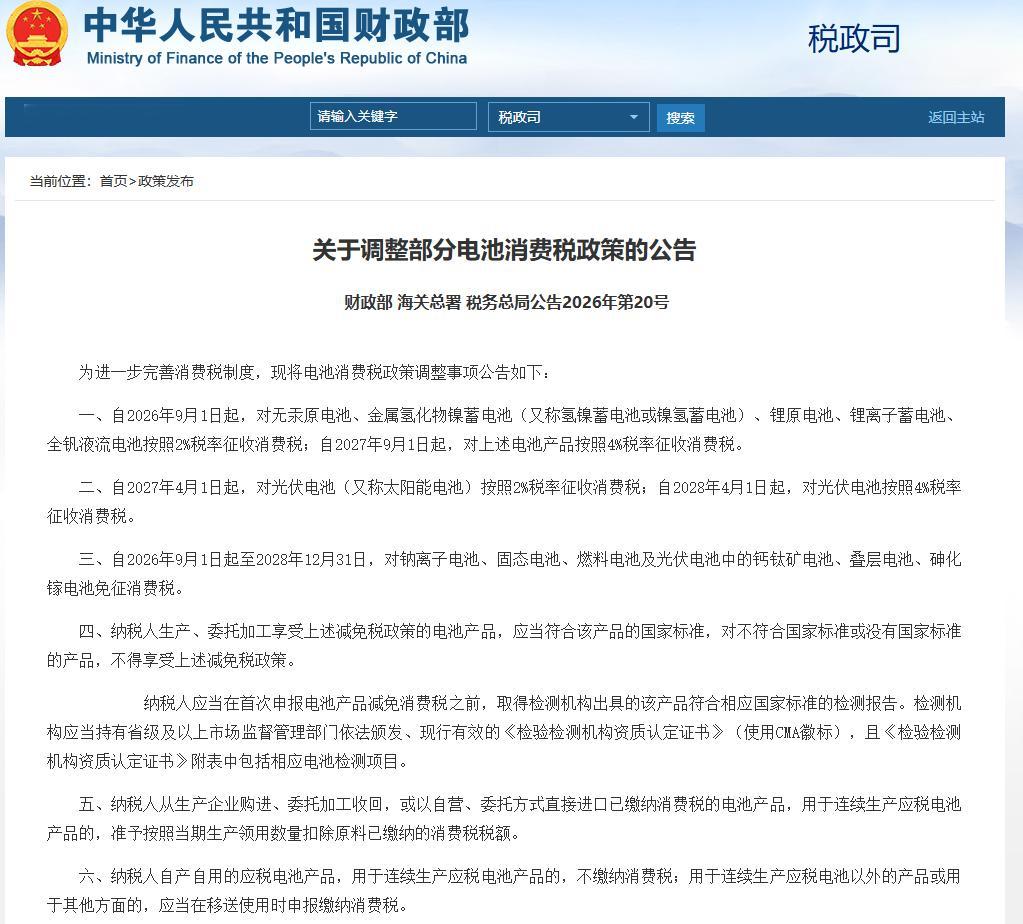1023x924 pixels.
Task: Click the intro sentence 为进一步完善消费税制度
Action: pos(314,373)
